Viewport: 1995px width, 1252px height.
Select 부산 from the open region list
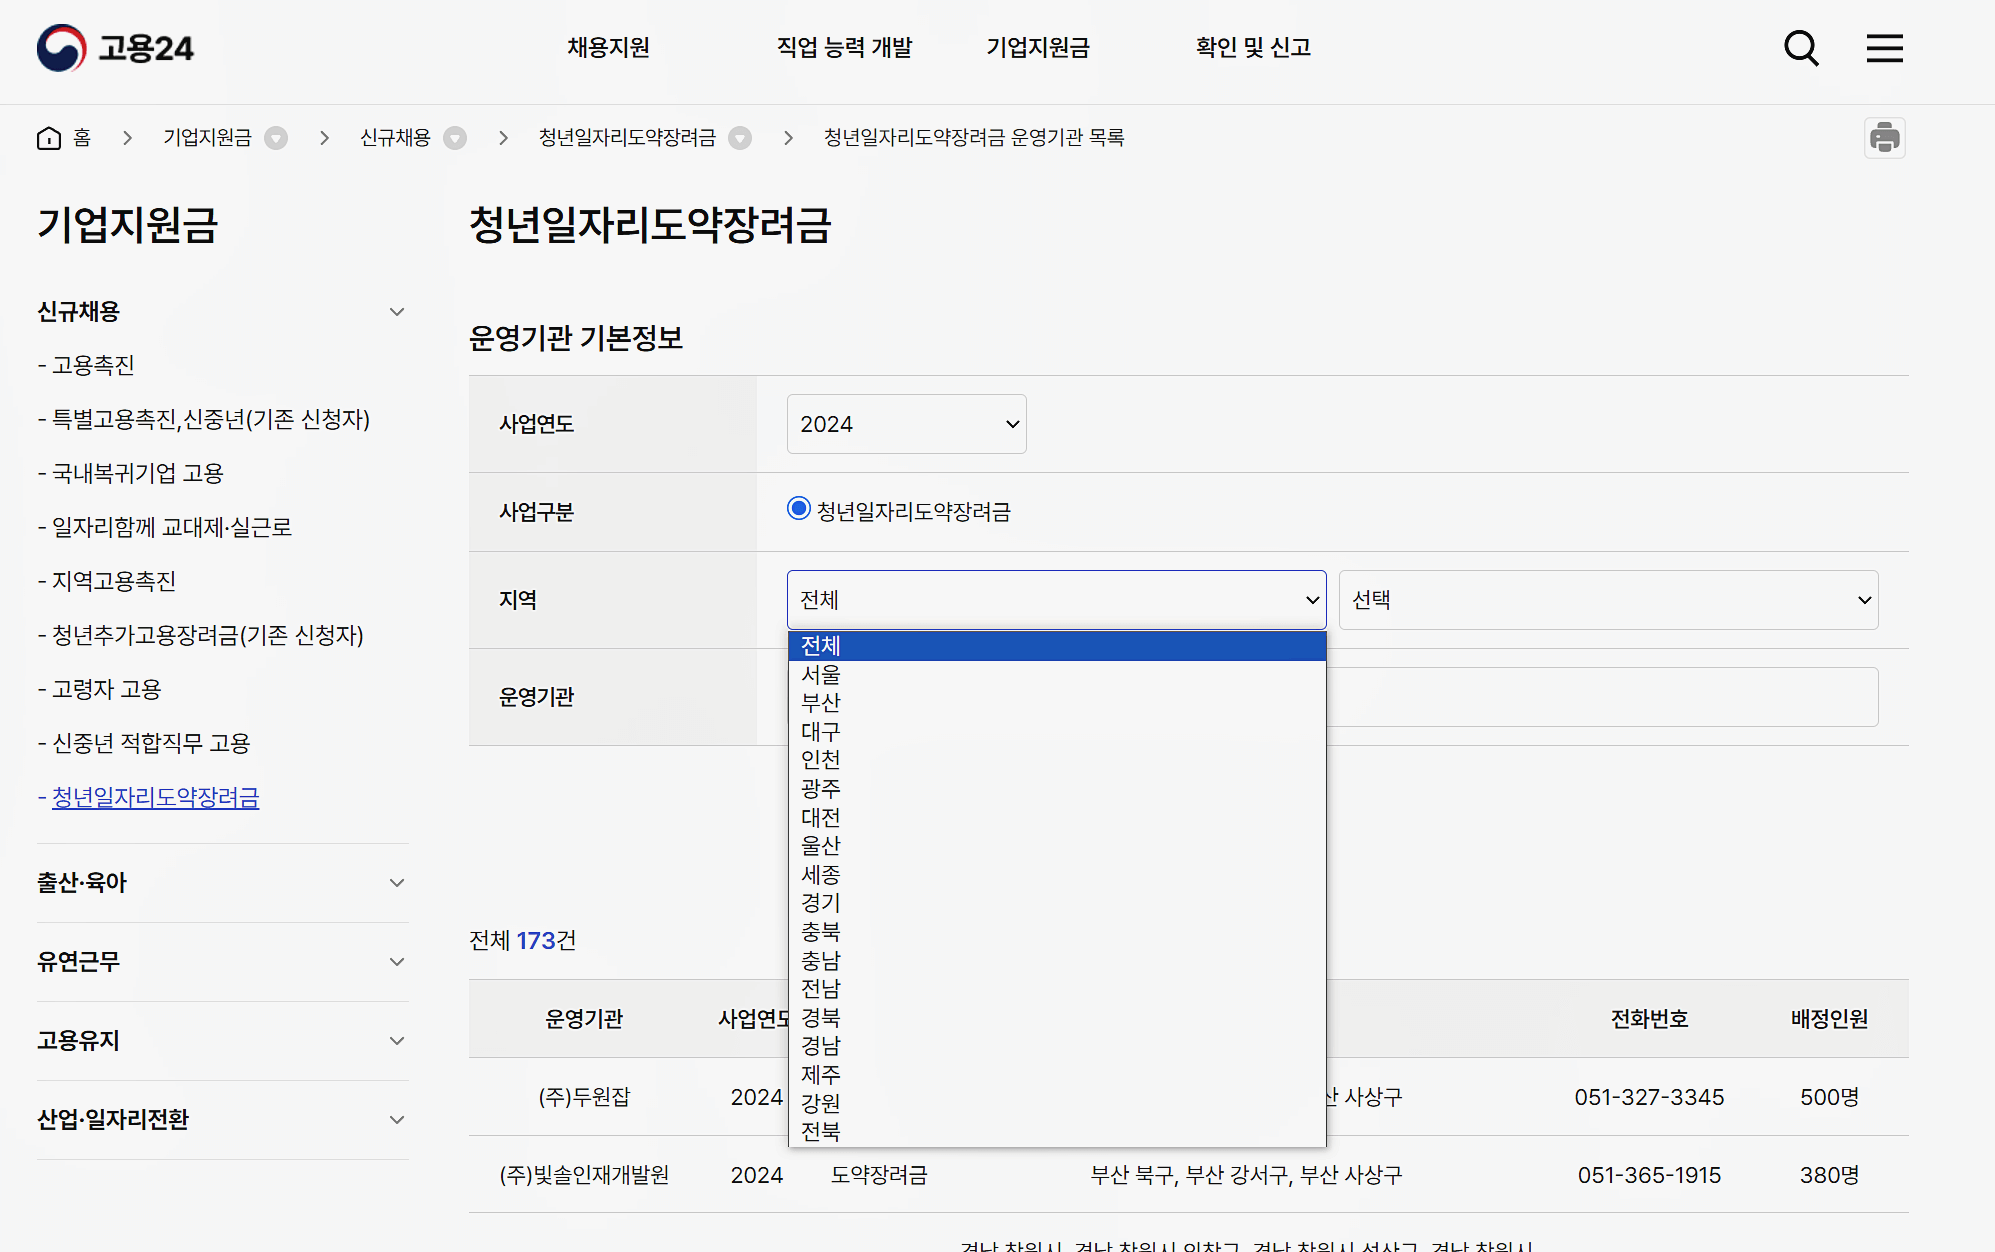pyautogui.click(x=820, y=702)
